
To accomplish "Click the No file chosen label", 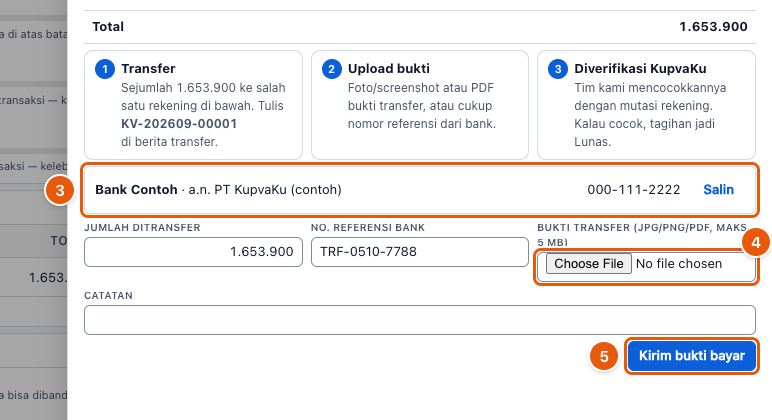I will [679, 263].
